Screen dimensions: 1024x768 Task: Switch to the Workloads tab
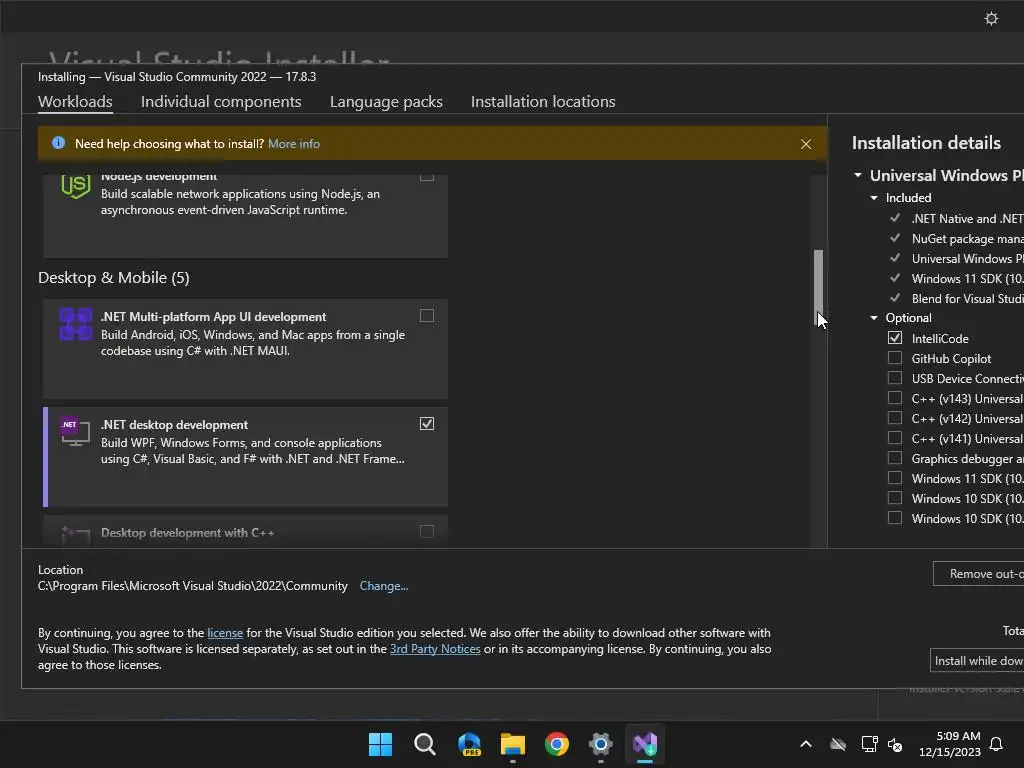[x=75, y=102]
